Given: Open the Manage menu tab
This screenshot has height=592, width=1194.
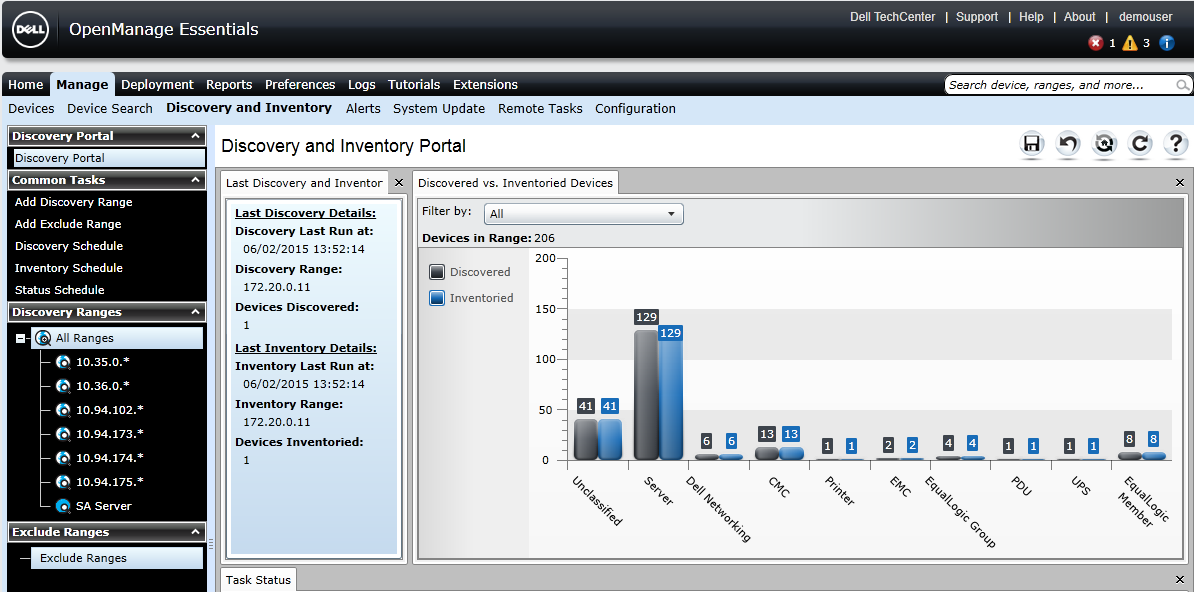Looking at the screenshot, I should pyautogui.click(x=82, y=85).
